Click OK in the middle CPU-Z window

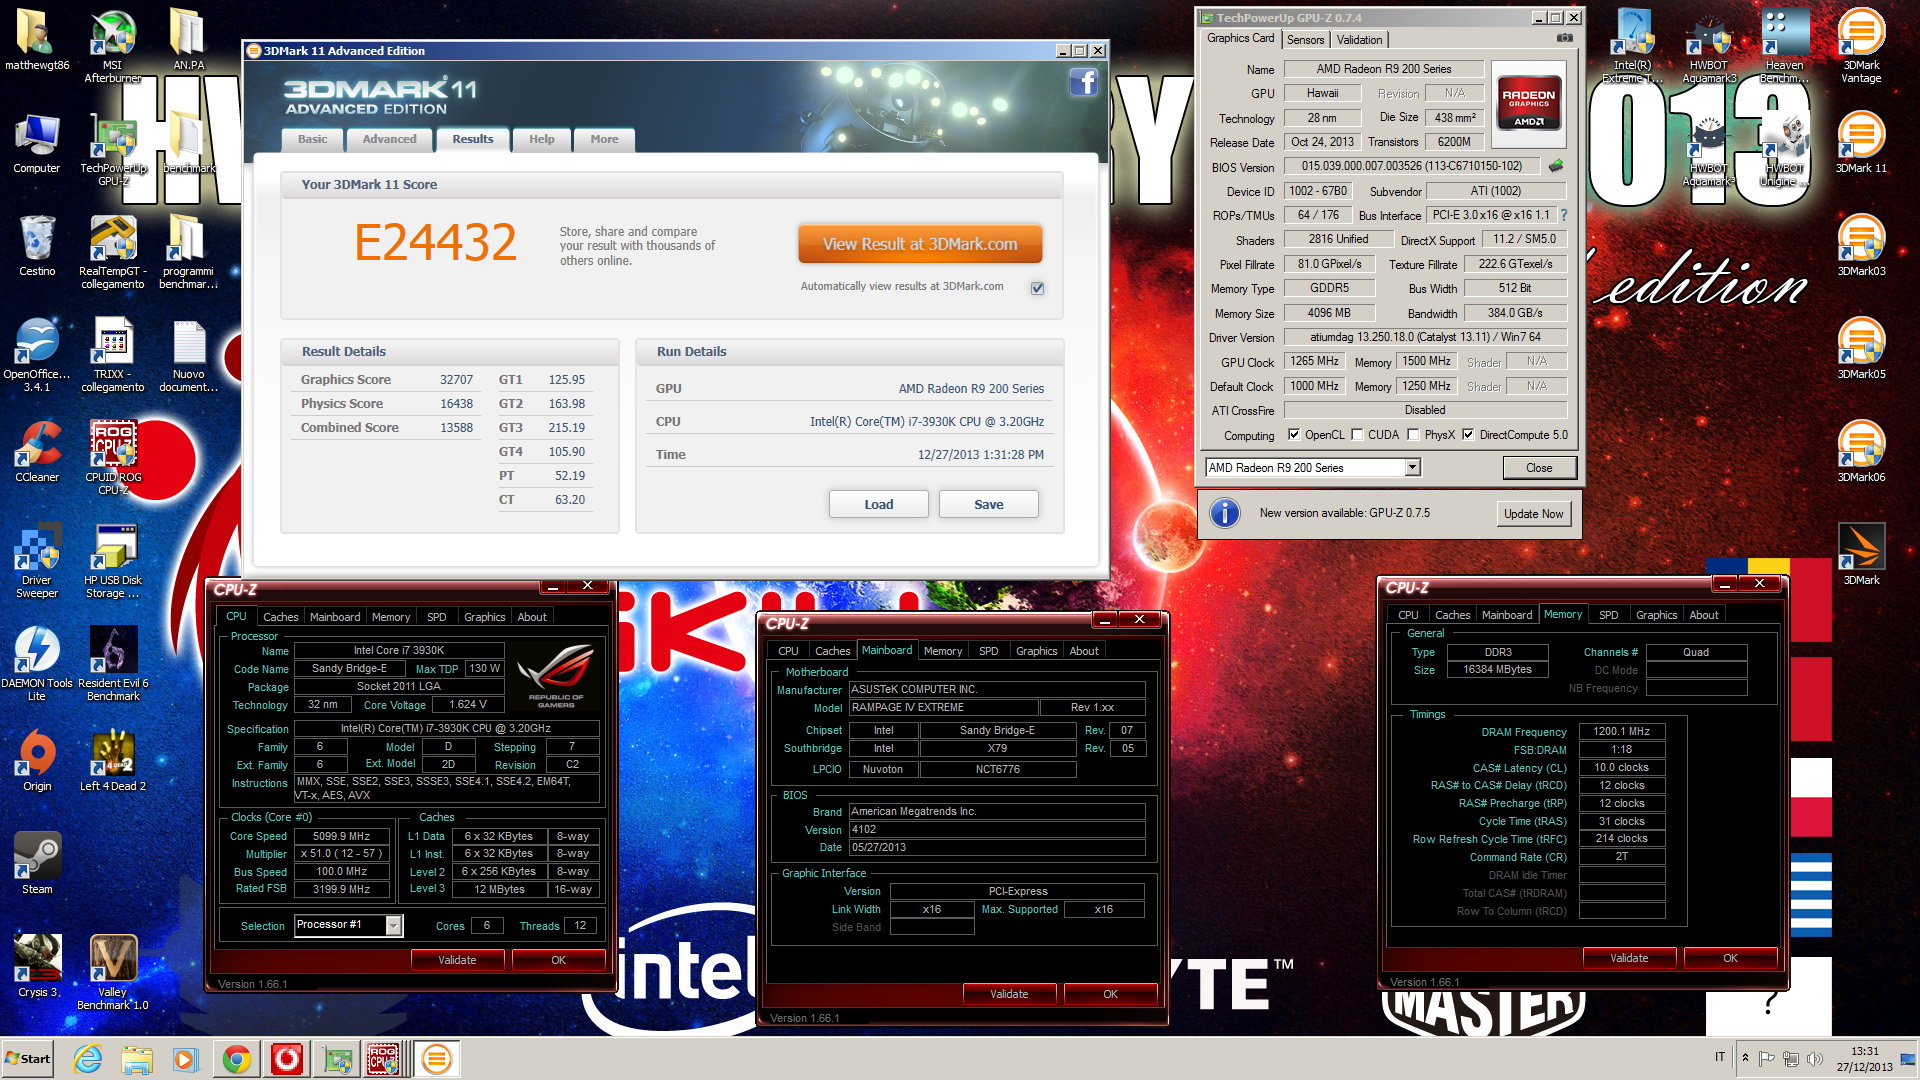(1110, 994)
